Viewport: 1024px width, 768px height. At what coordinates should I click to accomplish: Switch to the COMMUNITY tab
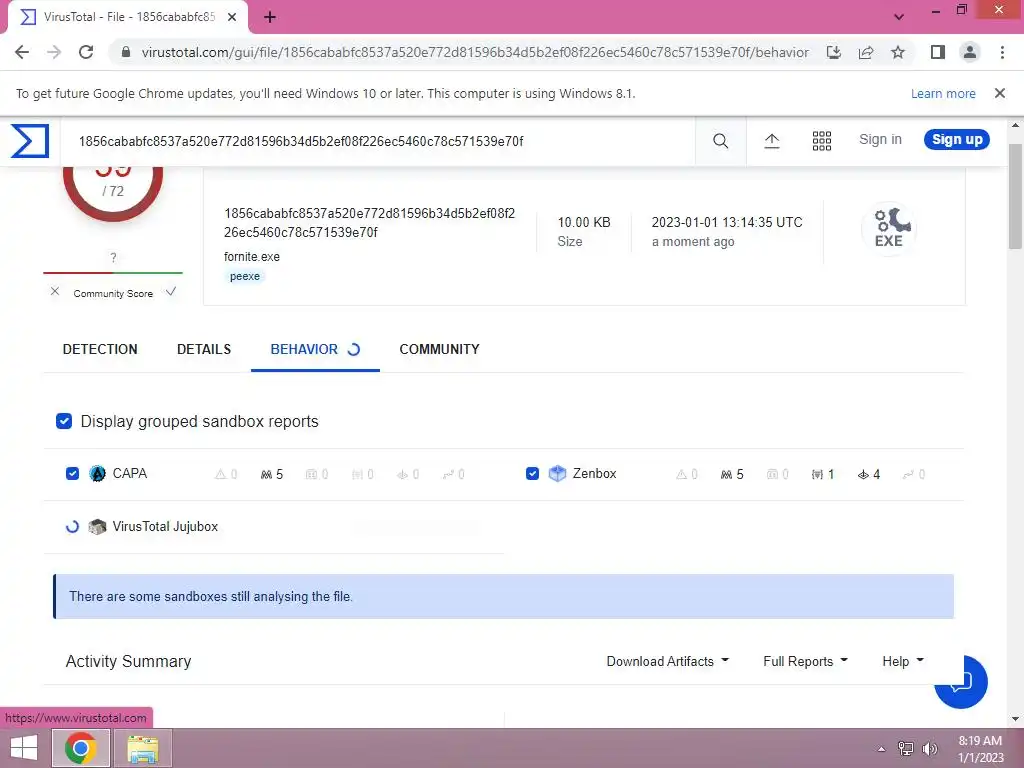point(440,349)
